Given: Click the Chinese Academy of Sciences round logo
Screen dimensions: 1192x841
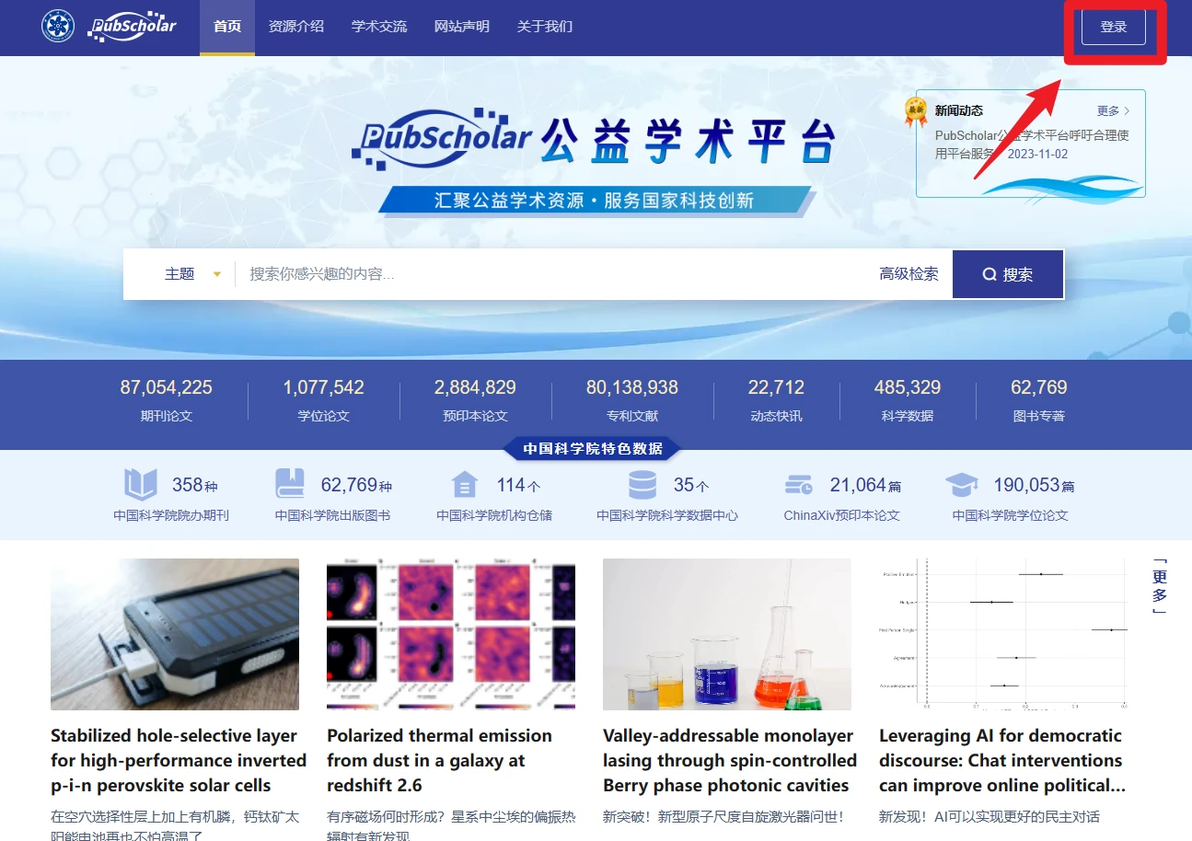Looking at the screenshot, I should tap(58, 26).
